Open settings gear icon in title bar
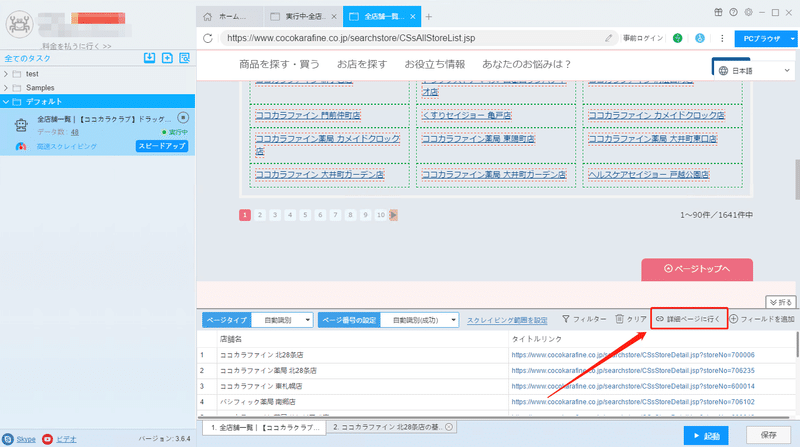This screenshot has height=447, width=800. (x=748, y=12)
